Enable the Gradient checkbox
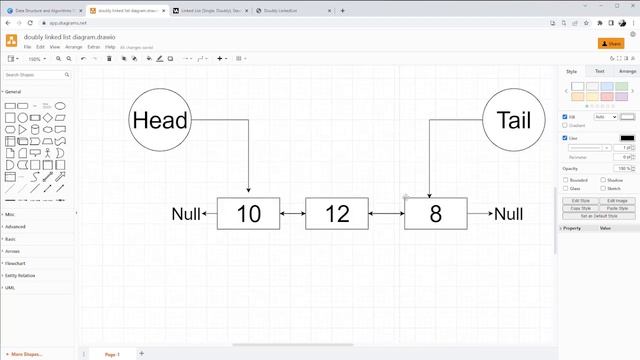This screenshot has width=640, height=360. tap(565, 125)
